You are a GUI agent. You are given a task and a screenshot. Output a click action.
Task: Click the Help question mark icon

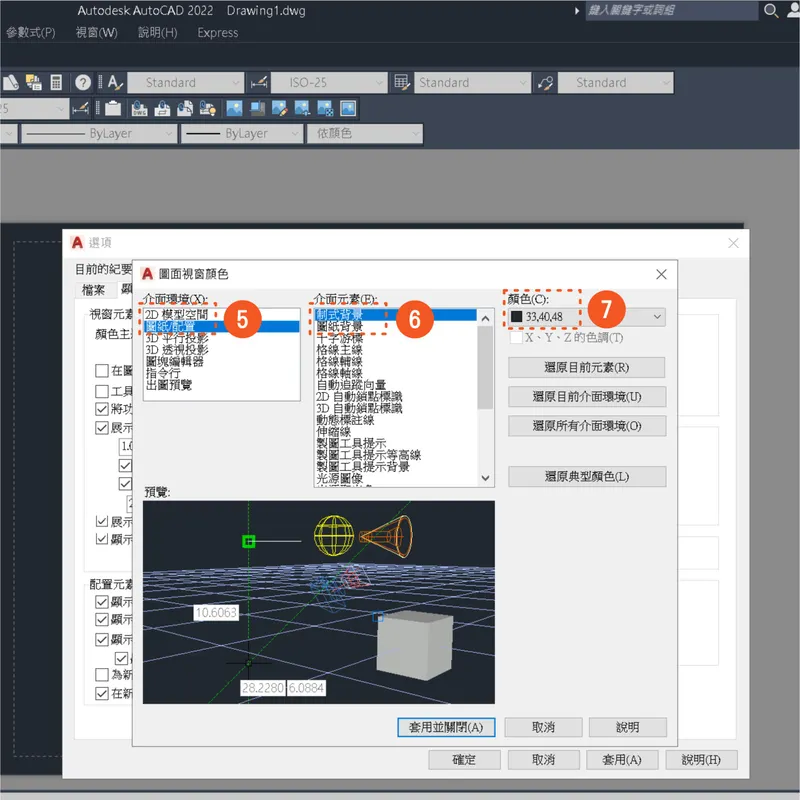[x=83, y=82]
